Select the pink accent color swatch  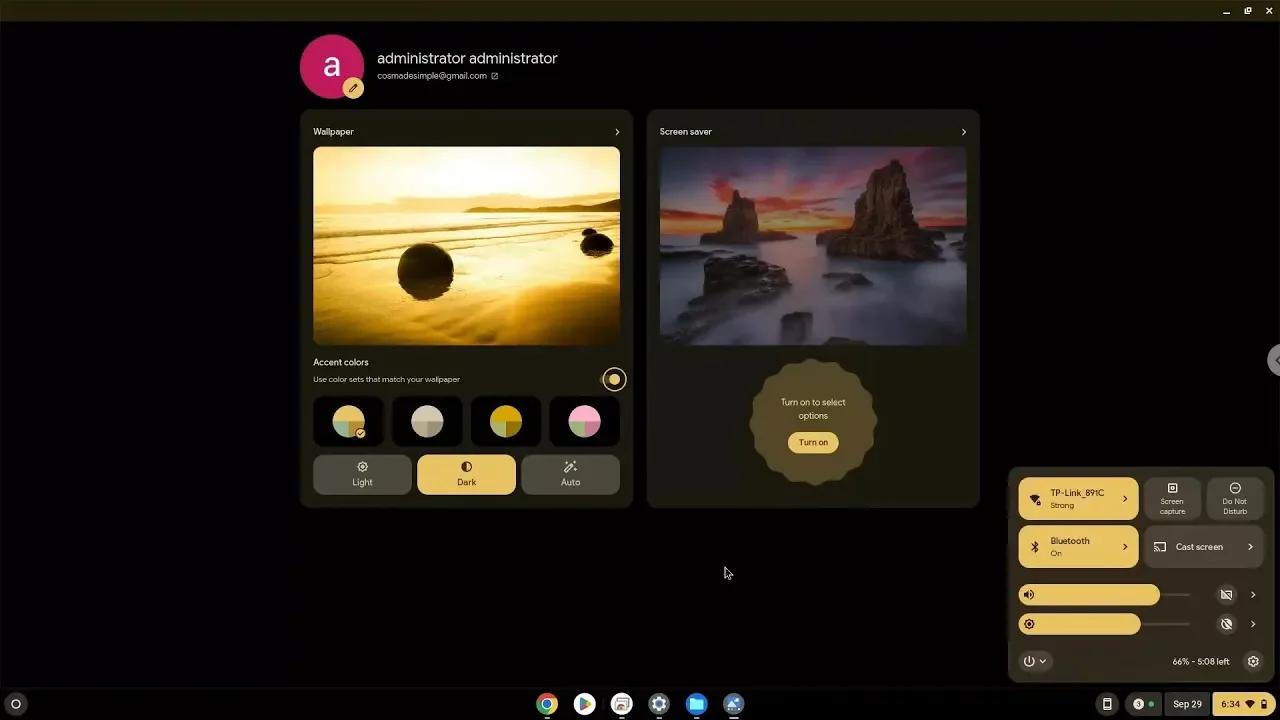click(584, 421)
